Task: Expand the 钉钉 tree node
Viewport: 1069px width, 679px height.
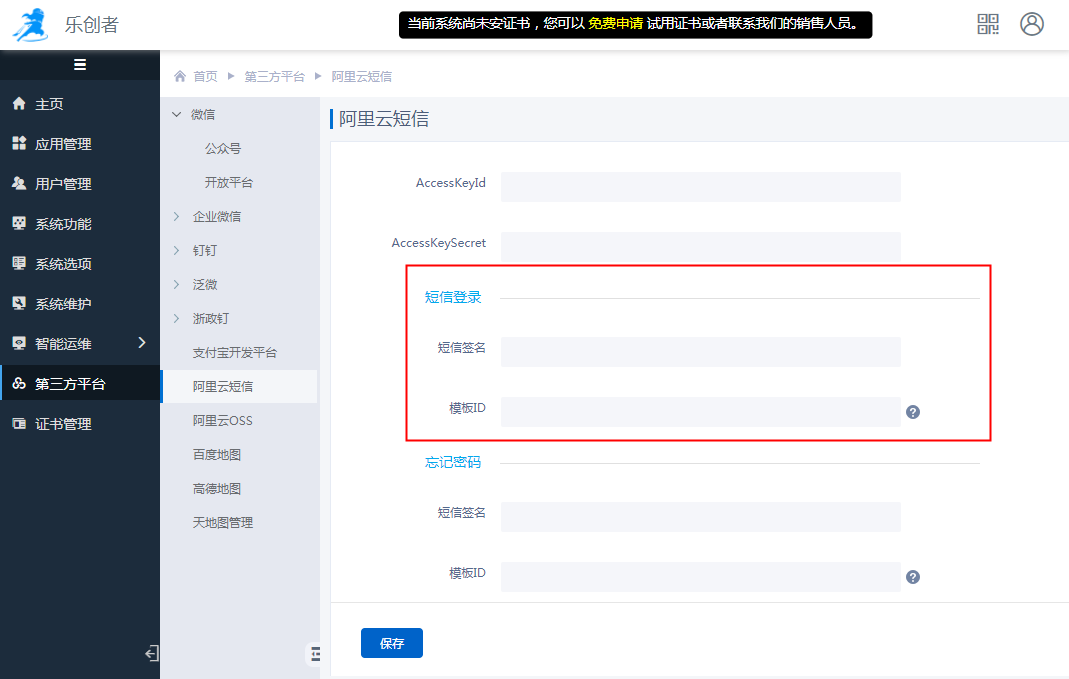Action: 177,251
